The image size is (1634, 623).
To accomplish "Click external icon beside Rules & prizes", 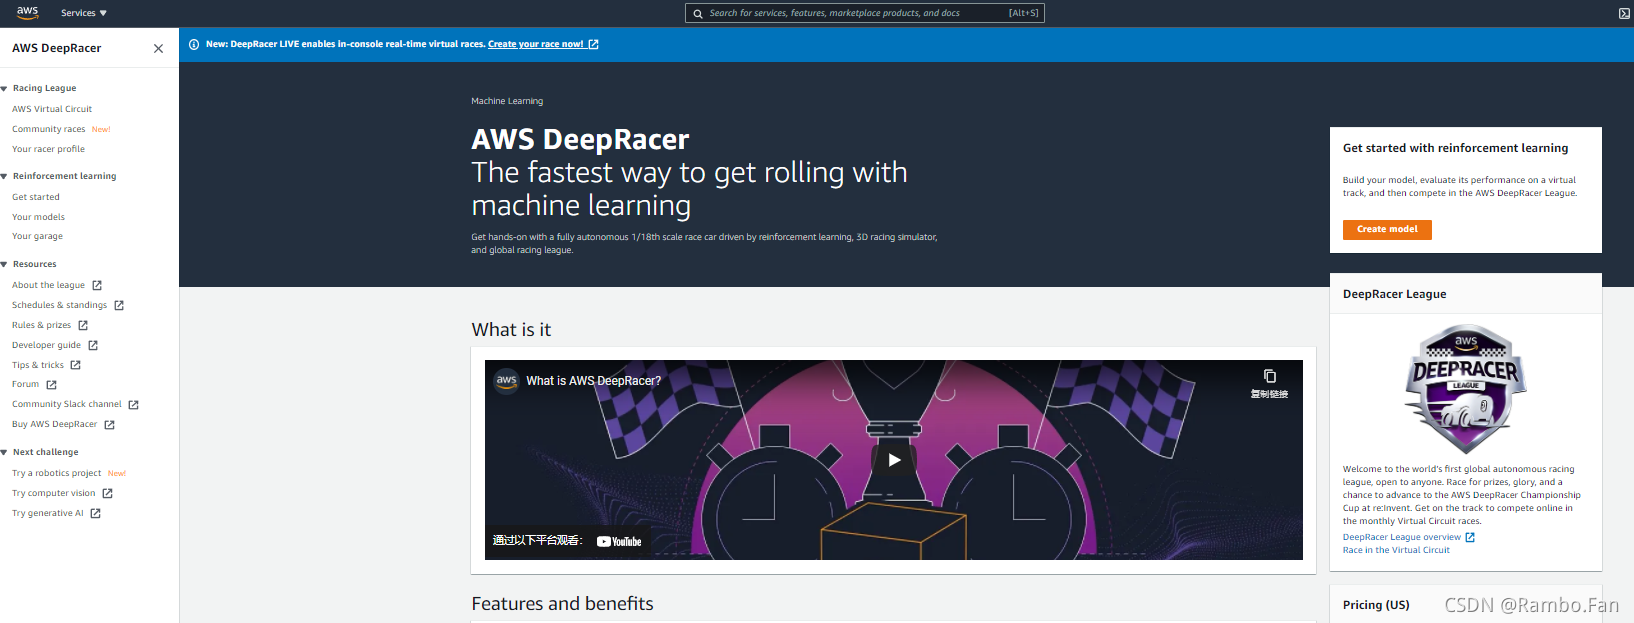I will click(83, 325).
